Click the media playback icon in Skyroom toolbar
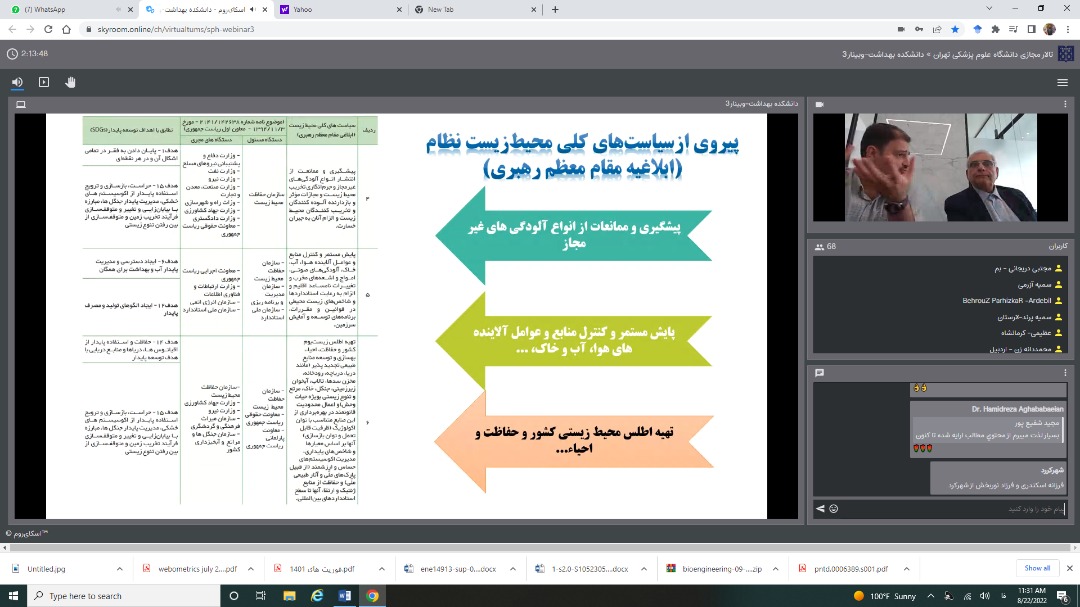 [x=44, y=82]
